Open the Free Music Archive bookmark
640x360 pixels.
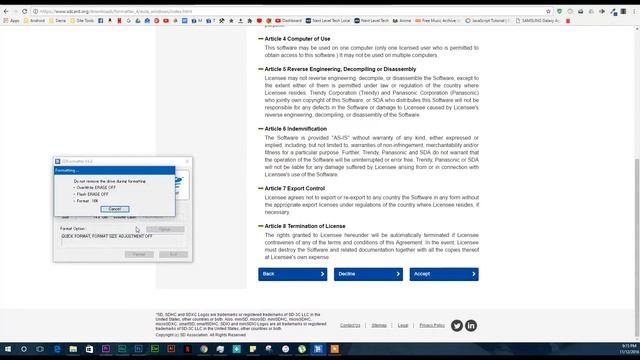[x=438, y=20]
